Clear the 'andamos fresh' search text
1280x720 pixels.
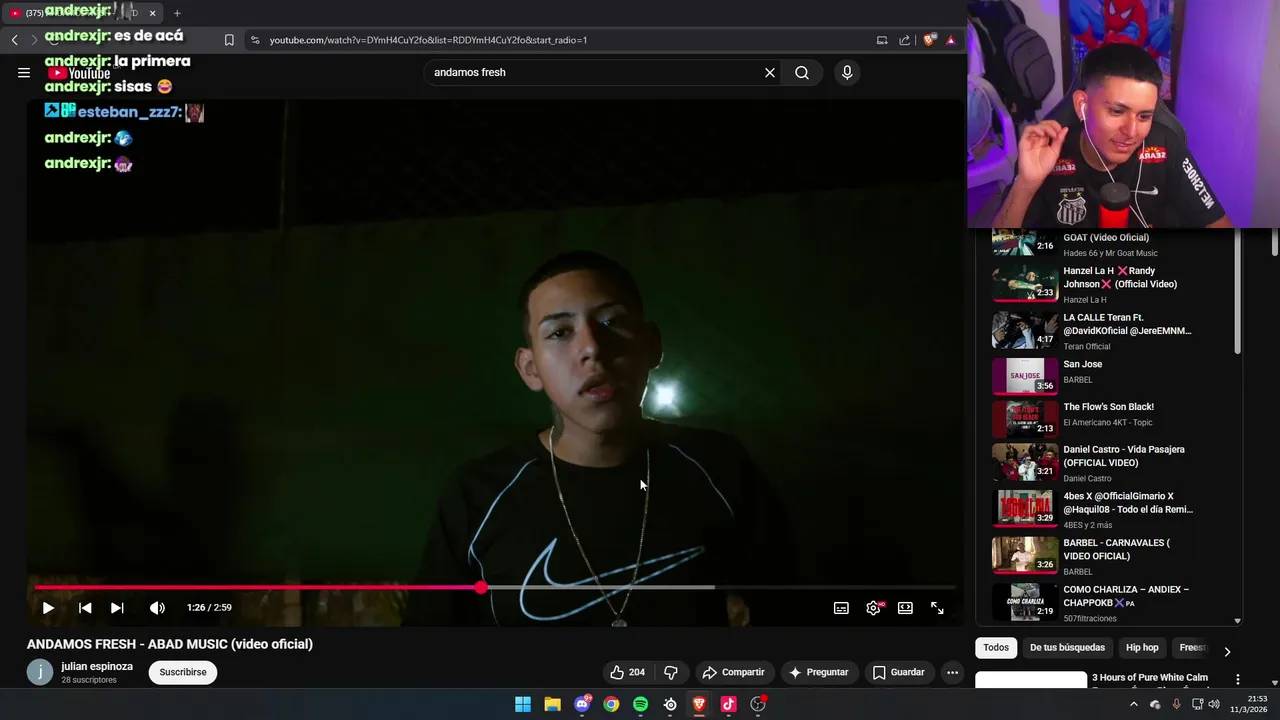coord(770,72)
